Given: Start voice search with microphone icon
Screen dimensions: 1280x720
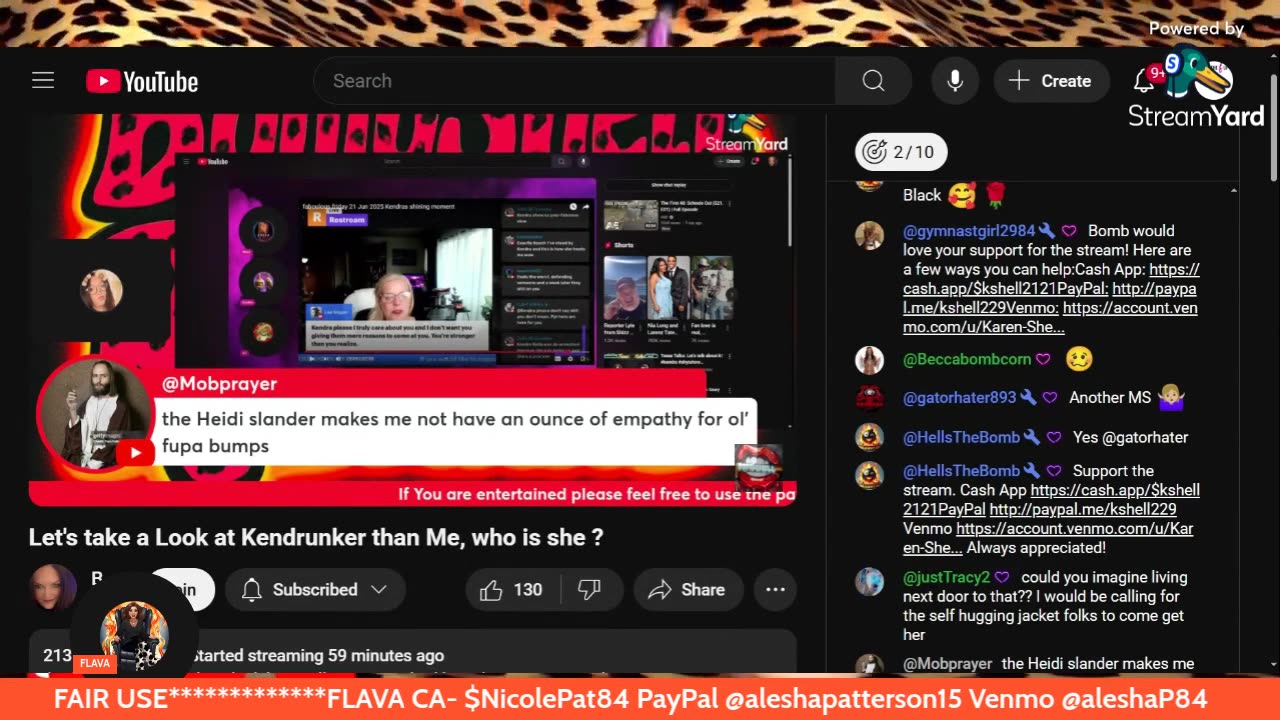Looking at the screenshot, I should click(x=955, y=81).
